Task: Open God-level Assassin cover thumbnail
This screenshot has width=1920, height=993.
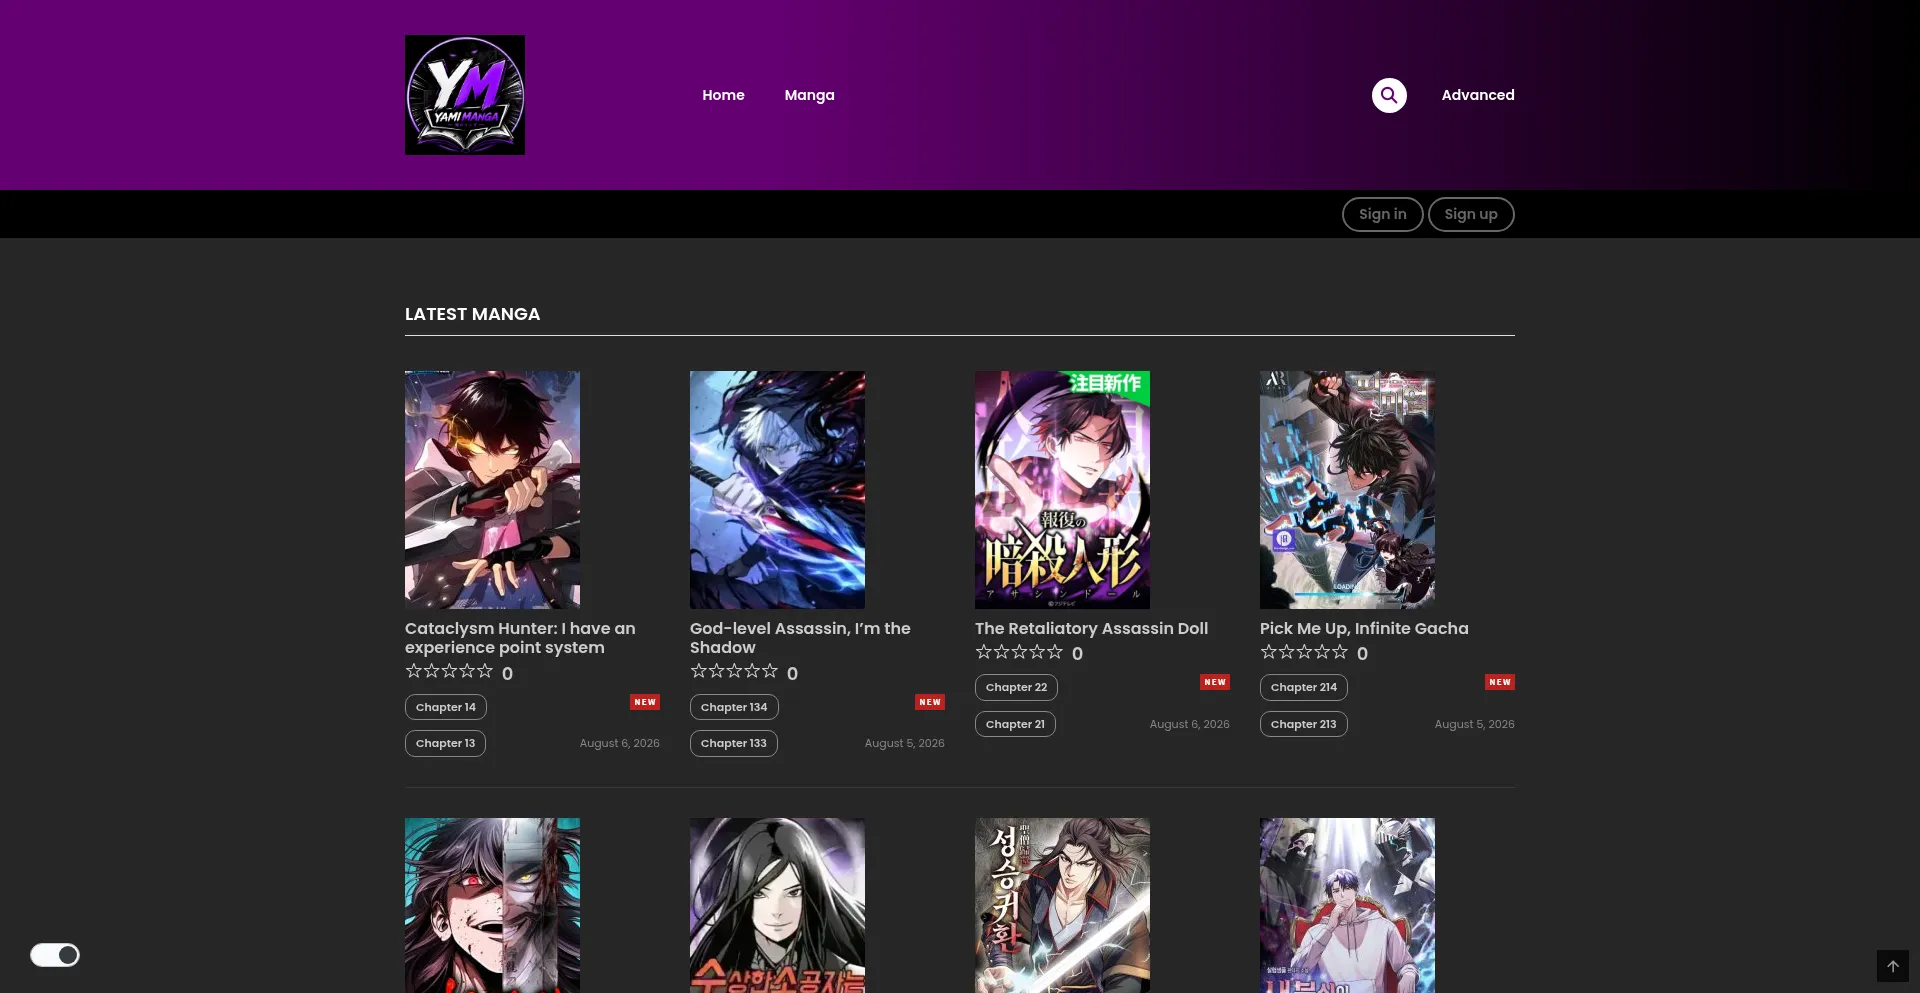Action: click(x=777, y=490)
